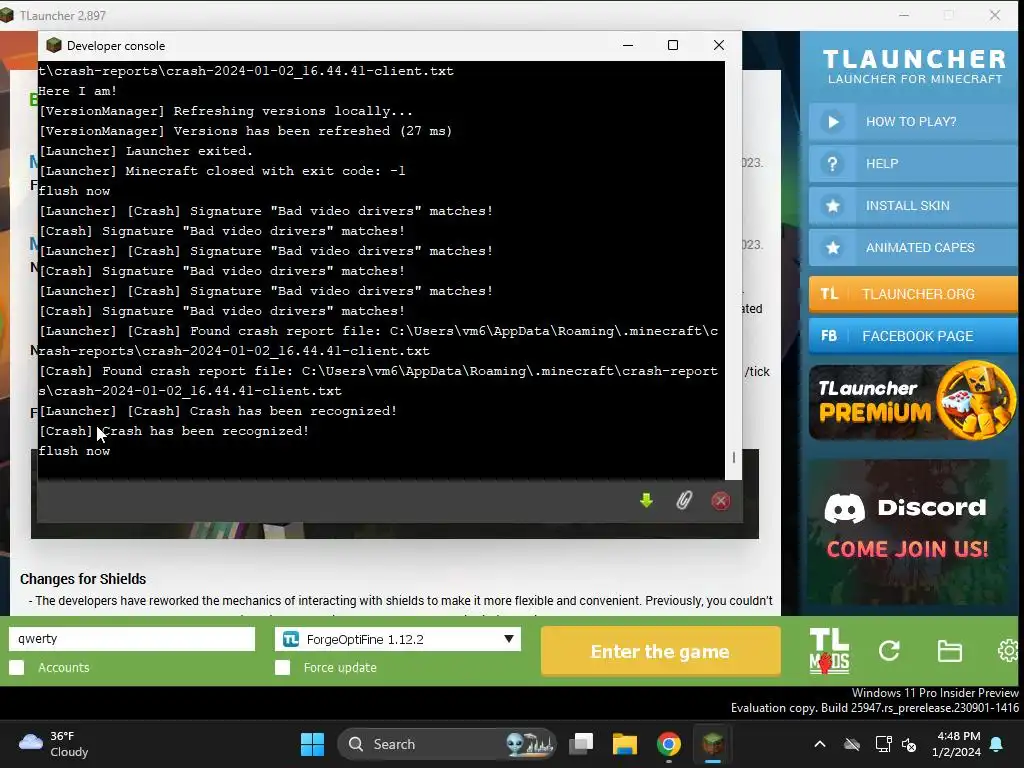Enable the Force update checkbox

coord(283,667)
